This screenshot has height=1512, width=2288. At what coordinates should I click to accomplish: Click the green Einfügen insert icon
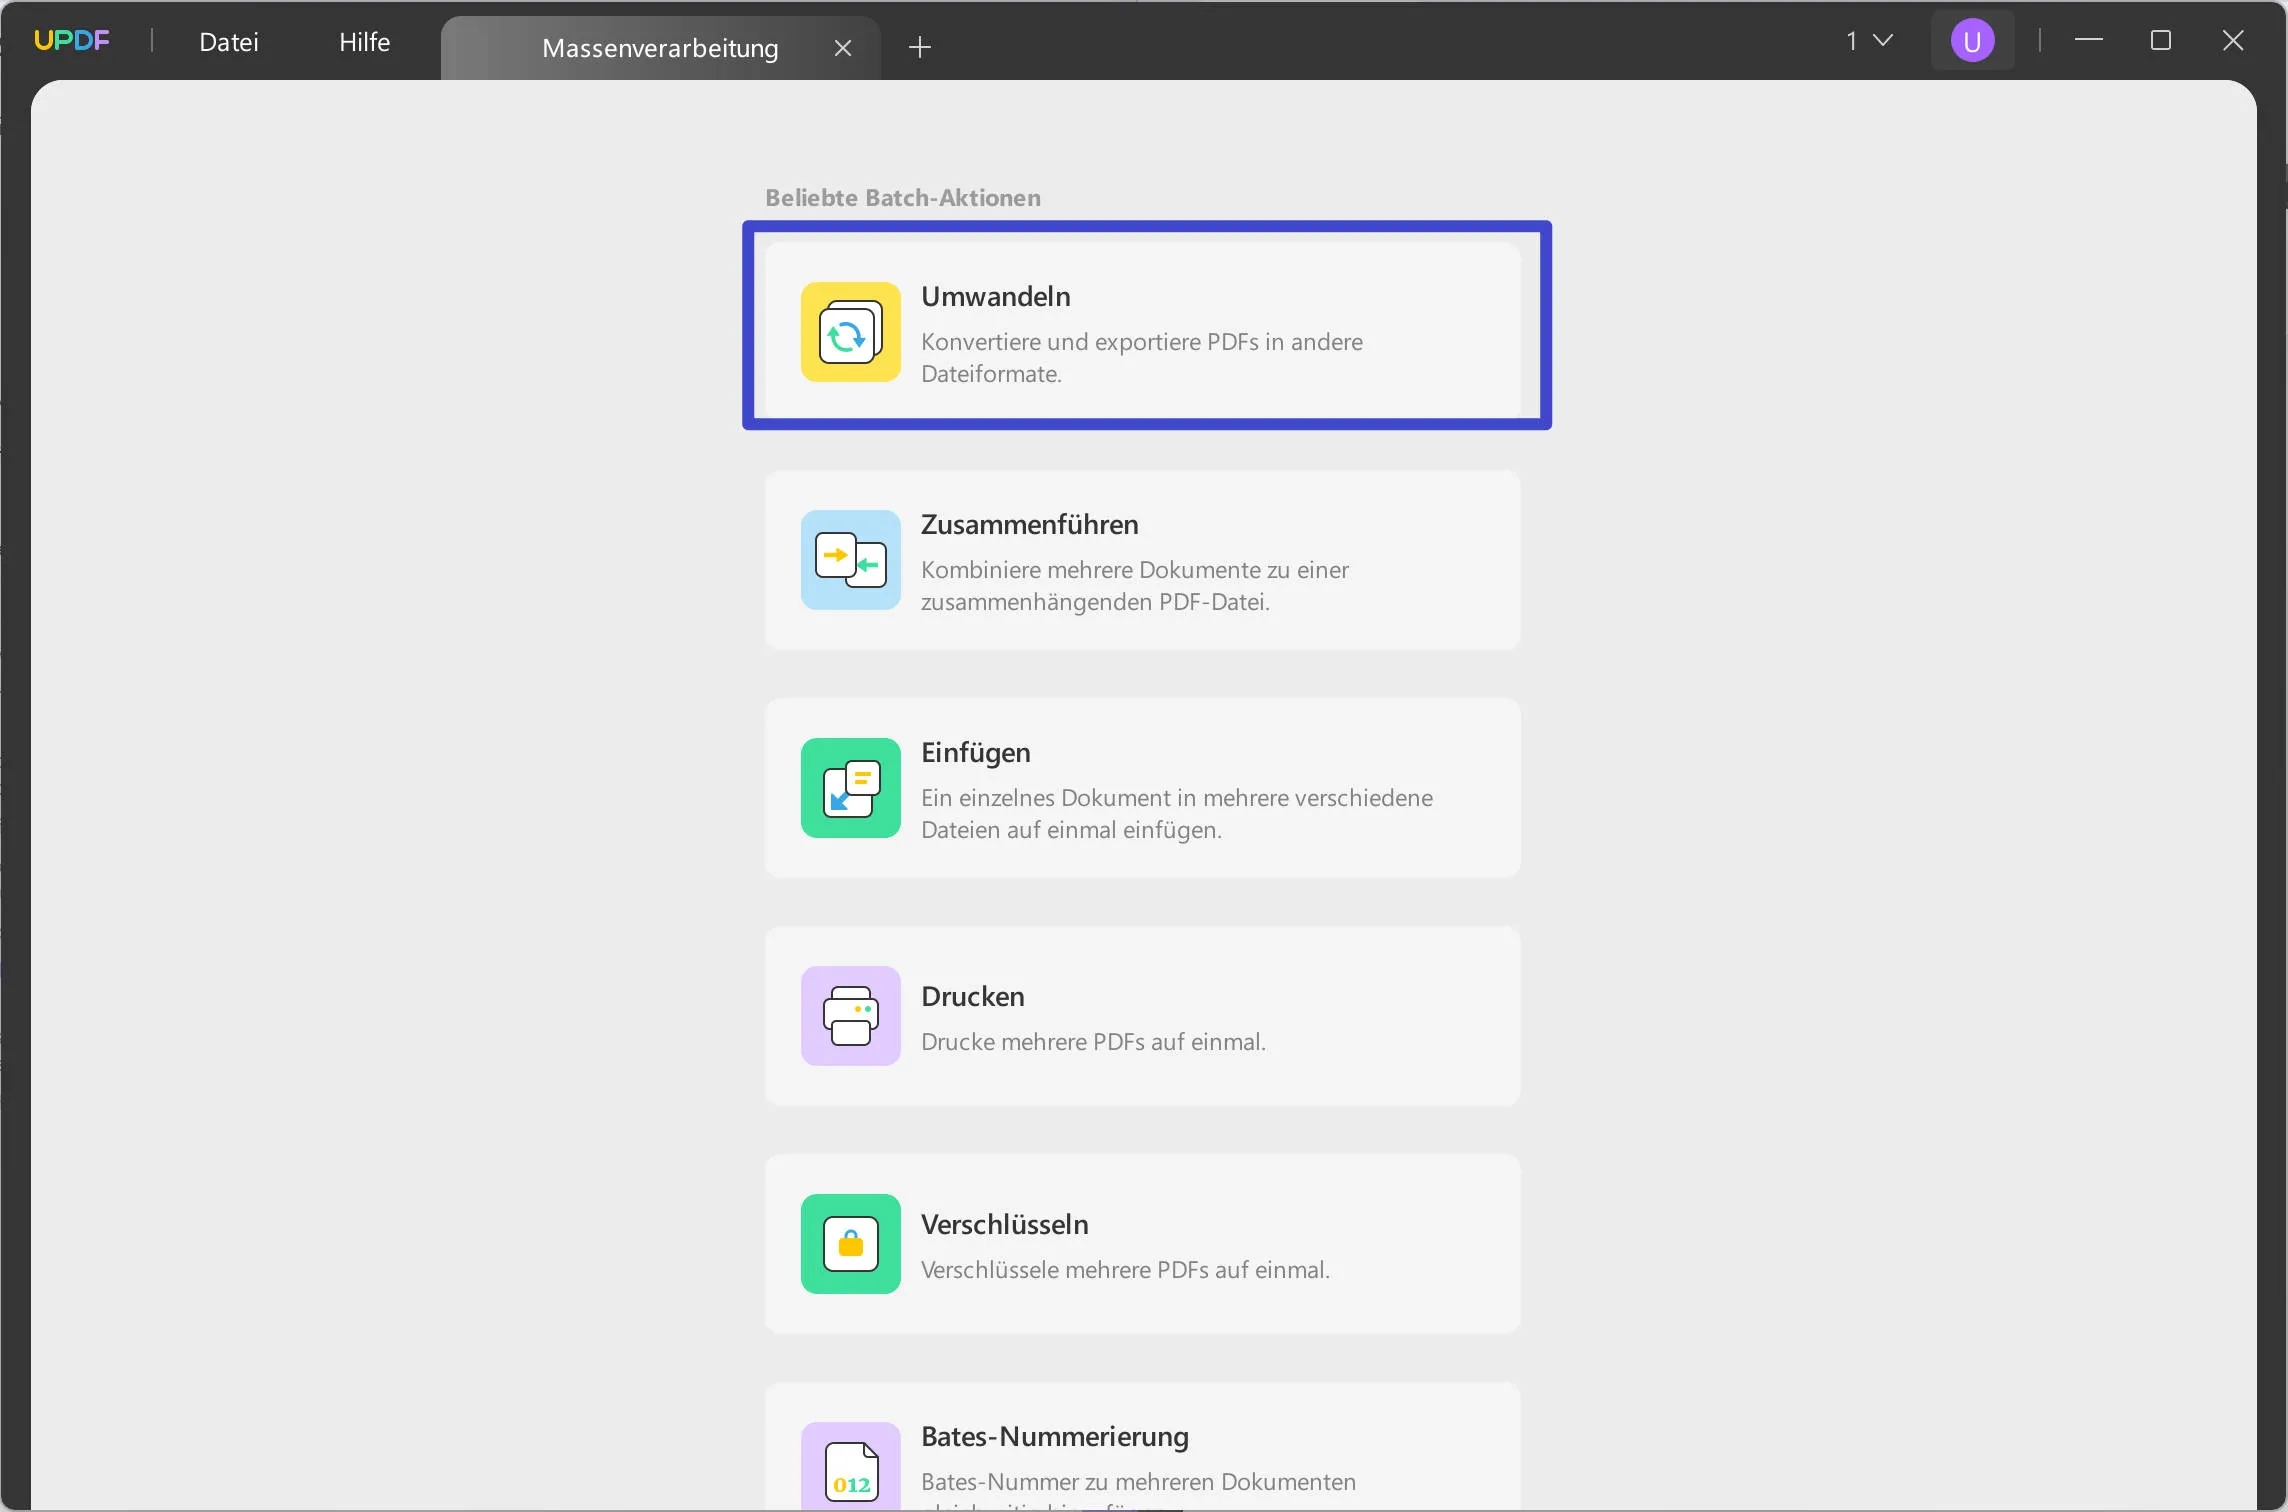[850, 788]
